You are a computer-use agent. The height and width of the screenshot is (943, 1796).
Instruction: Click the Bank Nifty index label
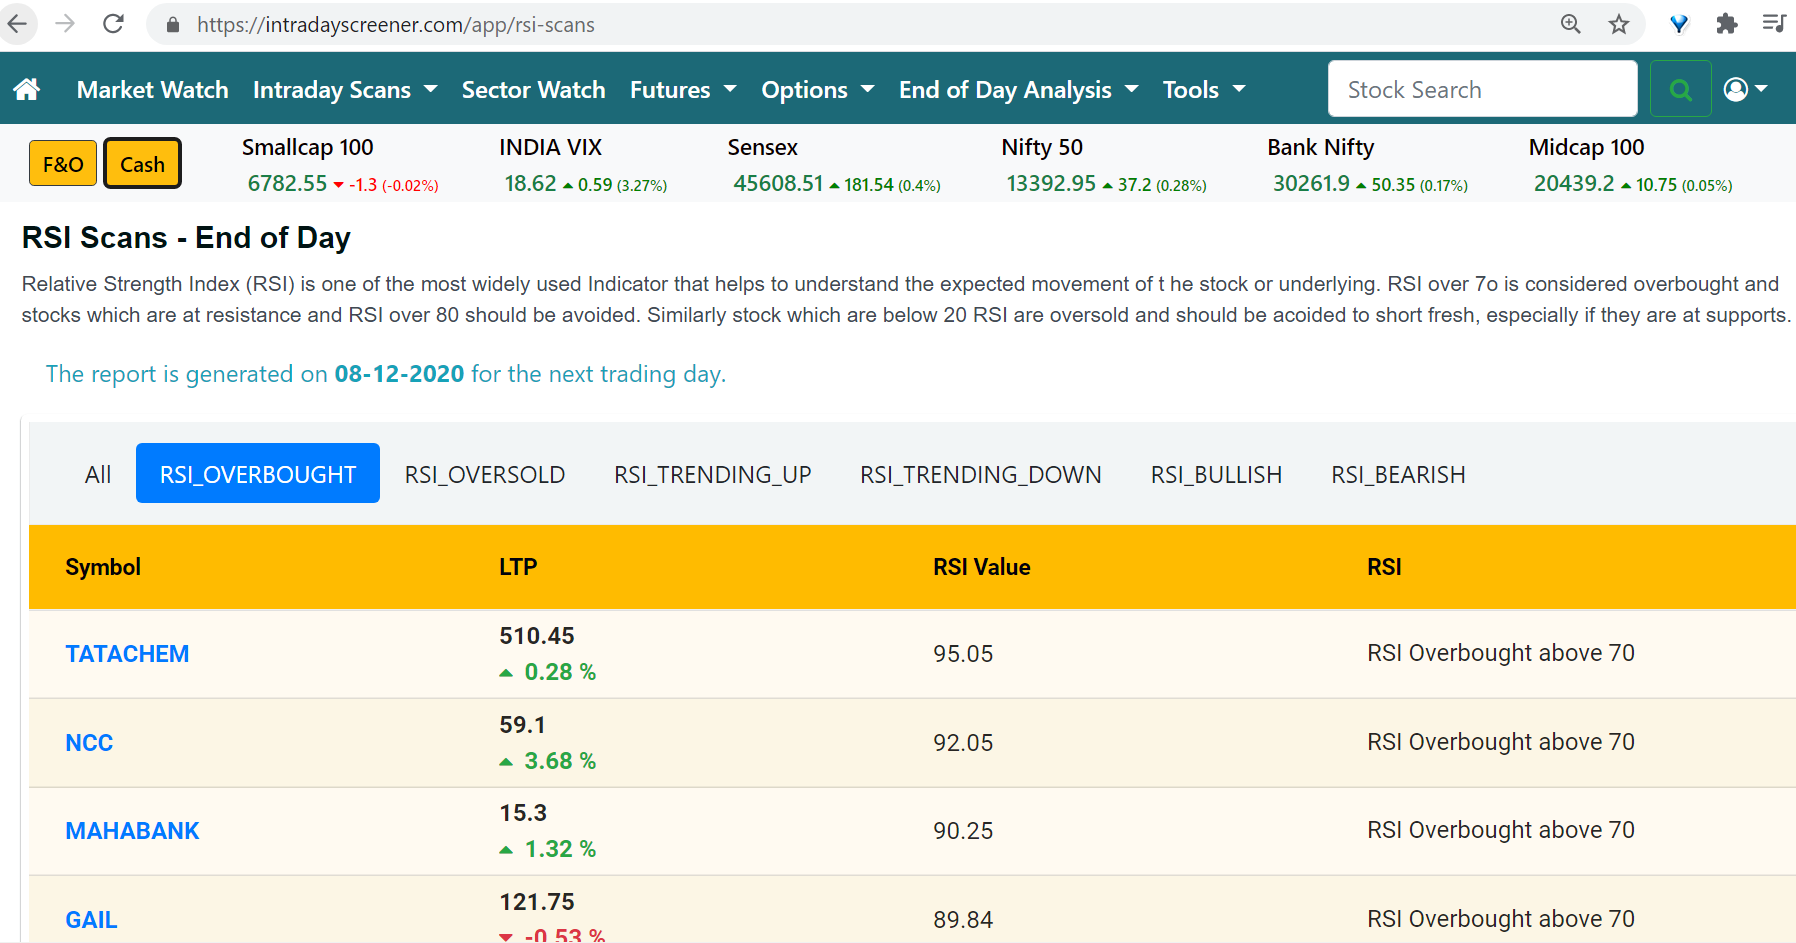click(x=1320, y=147)
